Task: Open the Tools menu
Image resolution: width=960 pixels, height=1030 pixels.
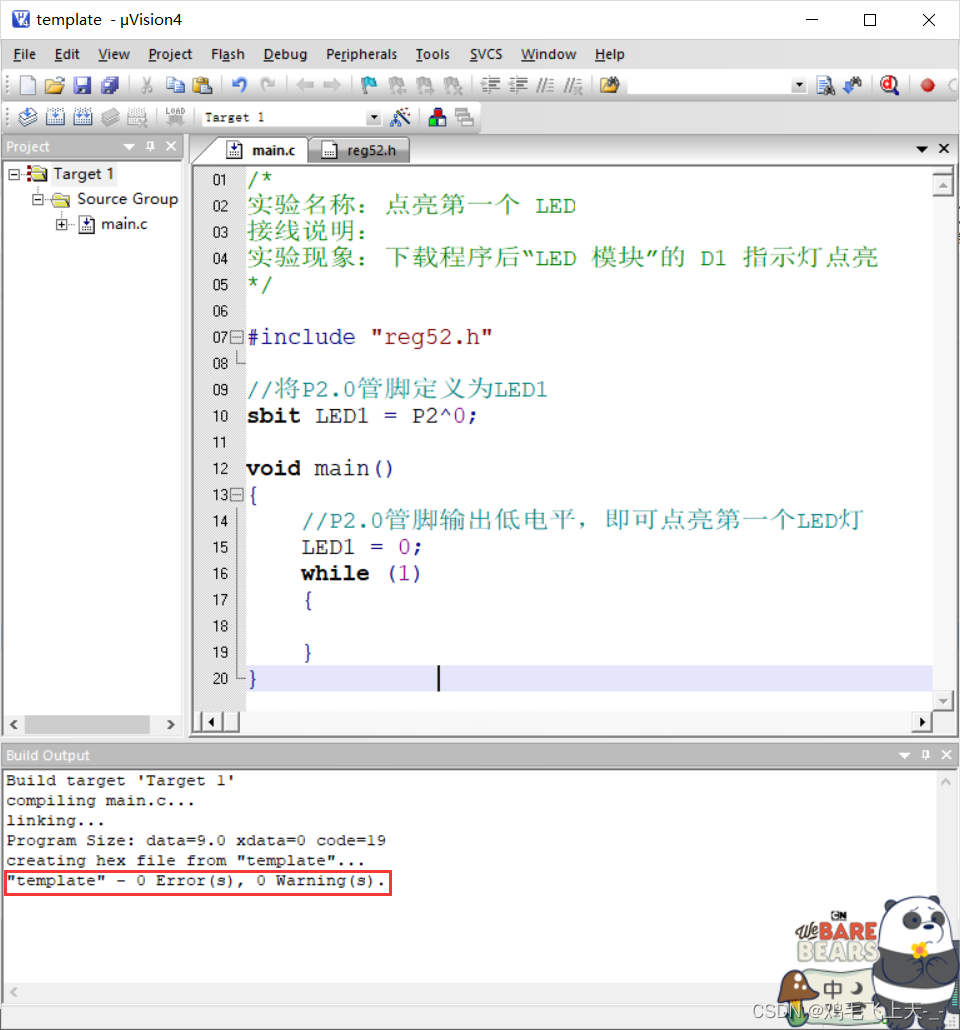Action: [432, 55]
